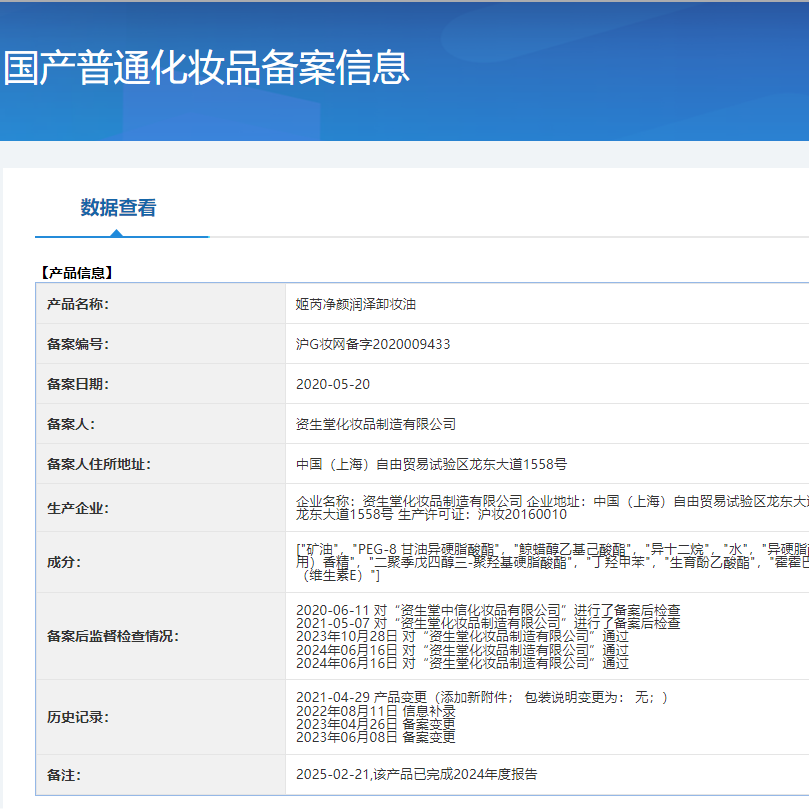
Task: Click the 【产品信息】 section header
Action: tap(75, 271)
